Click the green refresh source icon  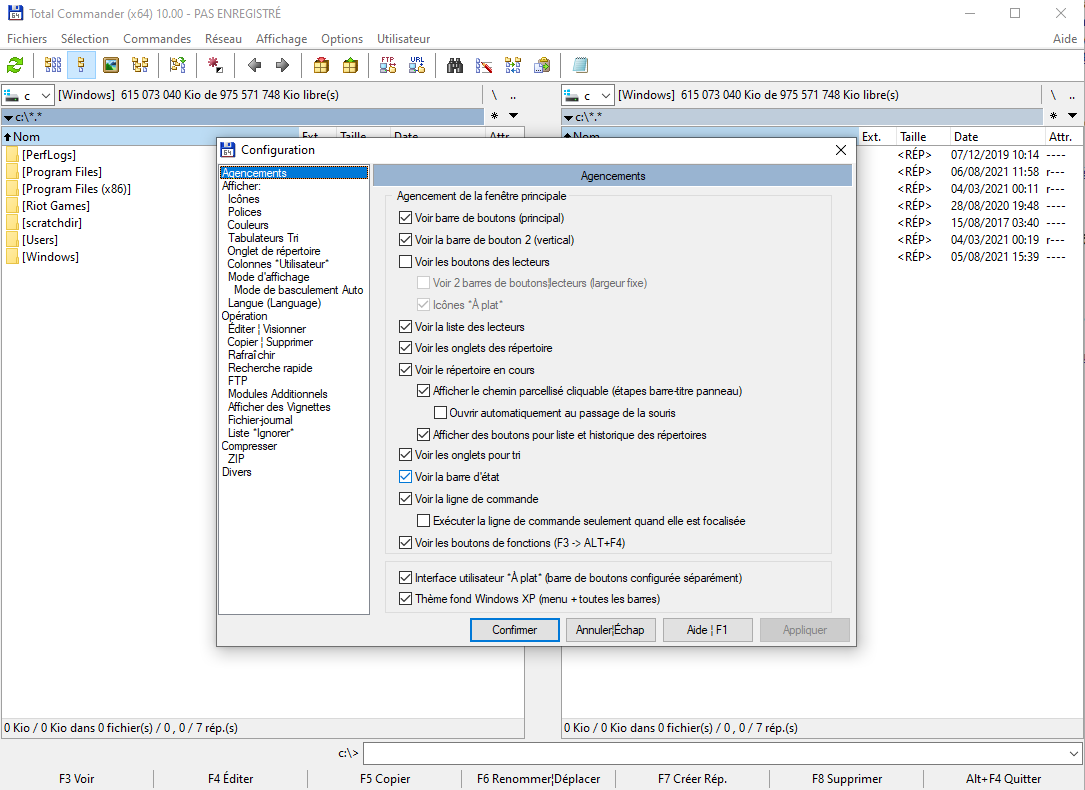click(15, 66)
